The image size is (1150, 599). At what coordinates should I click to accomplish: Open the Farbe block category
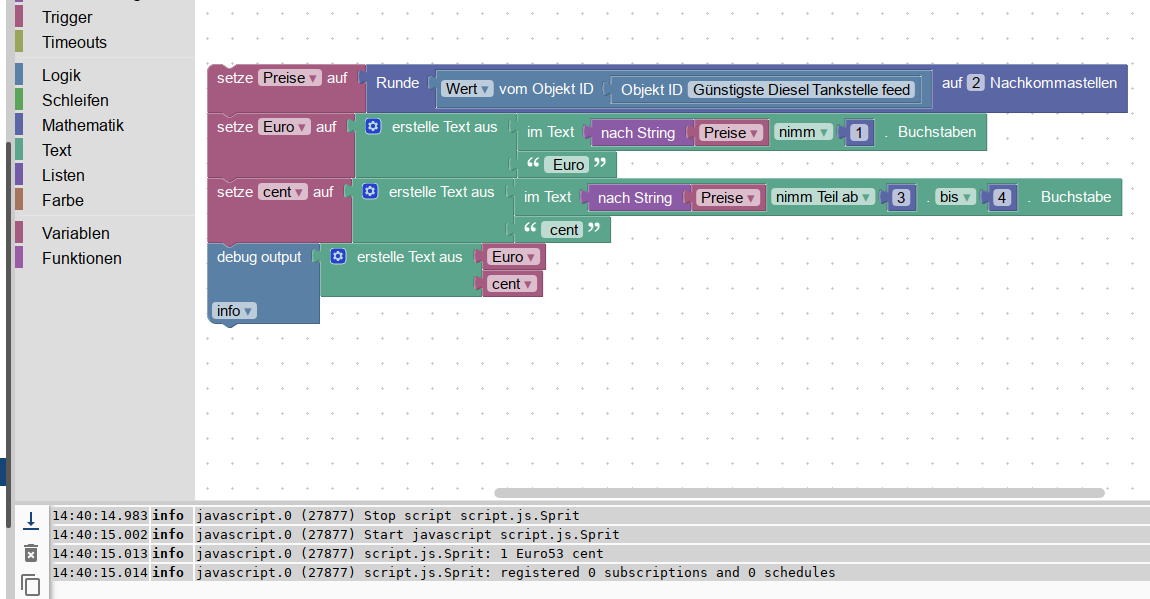[x=62, y=199]
